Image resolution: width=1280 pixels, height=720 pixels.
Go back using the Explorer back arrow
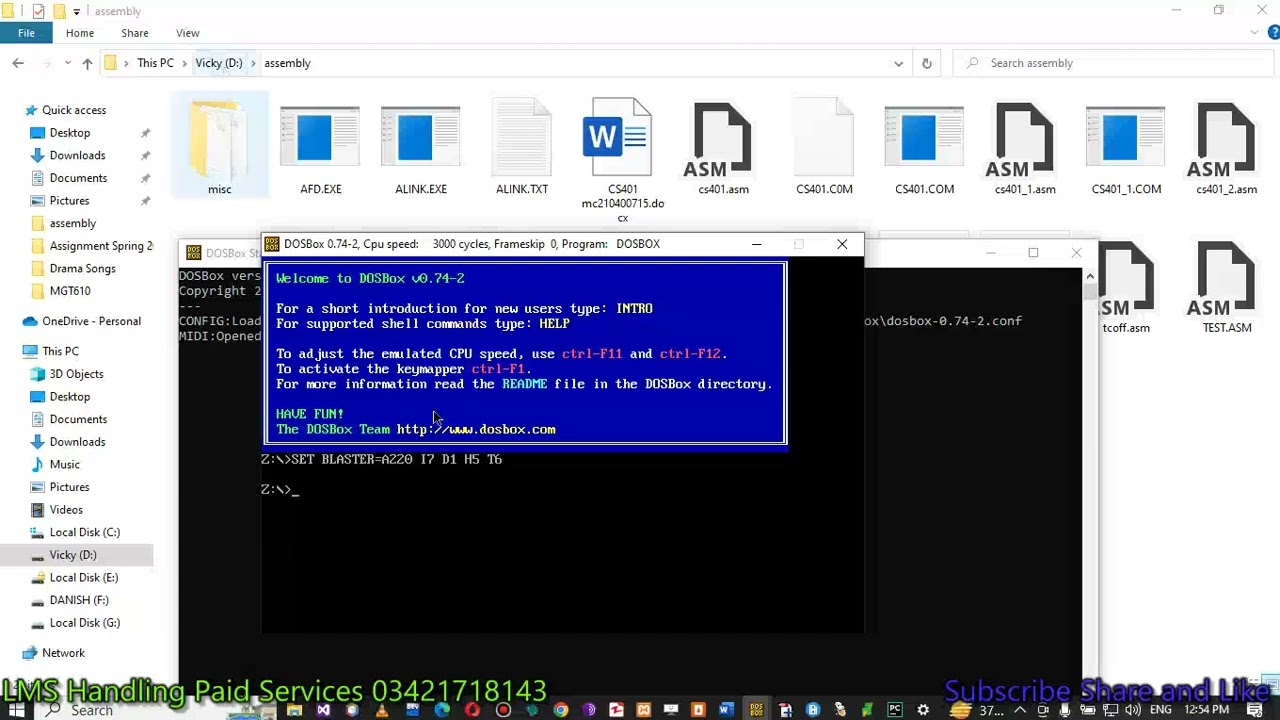click(18, 63)
